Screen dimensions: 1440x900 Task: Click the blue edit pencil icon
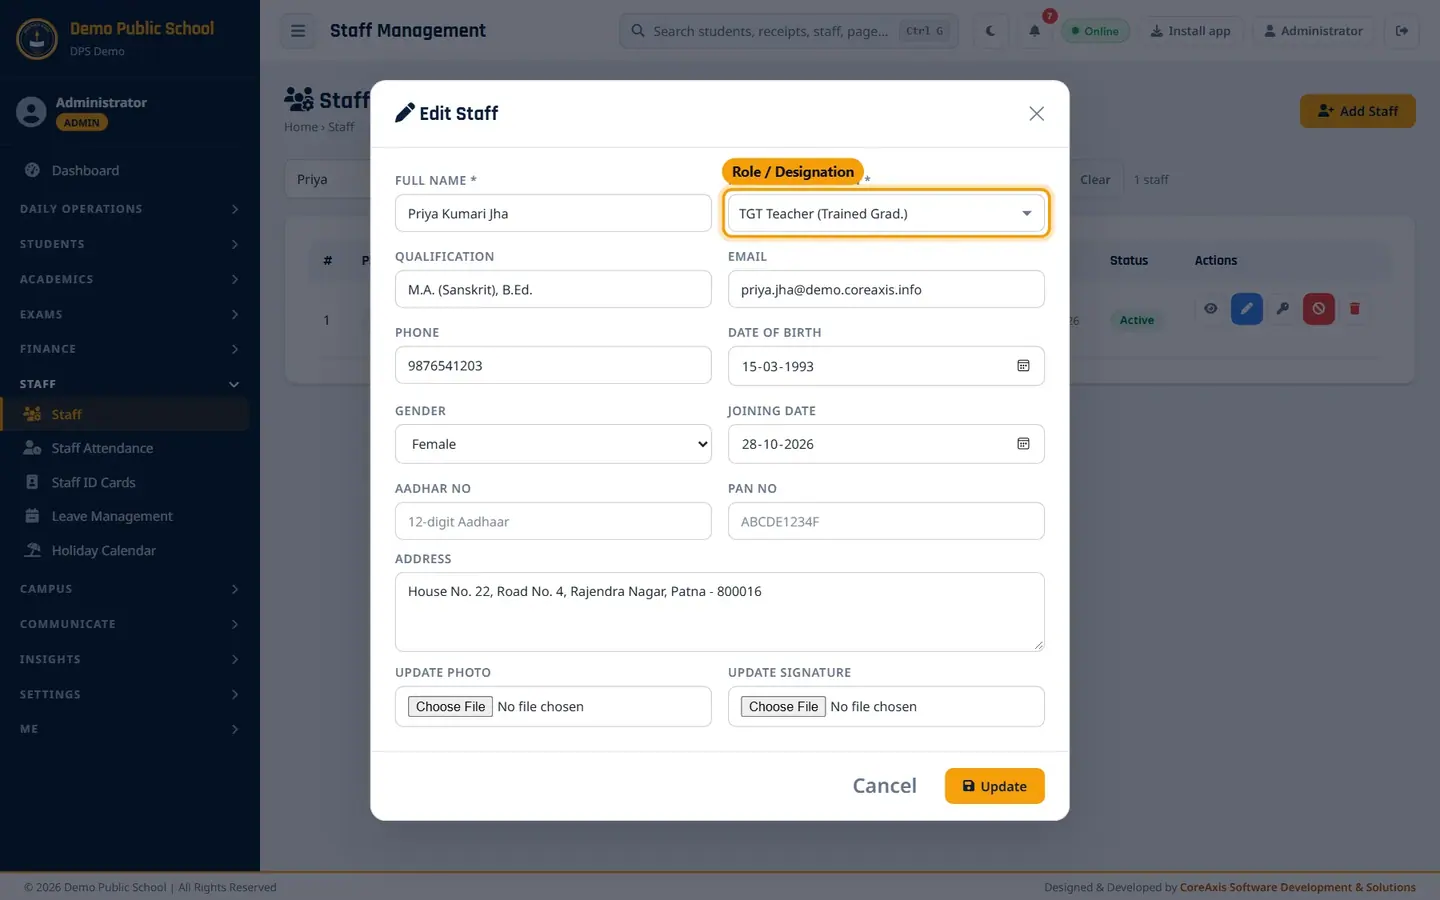point(1247,309)
